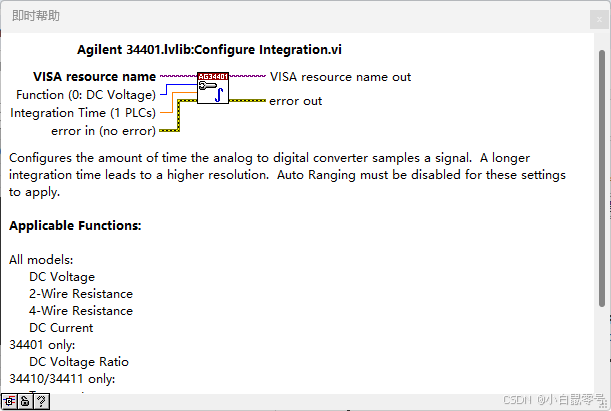
Task: Click VISA resource name out label
Action: [x=340, y=77]
